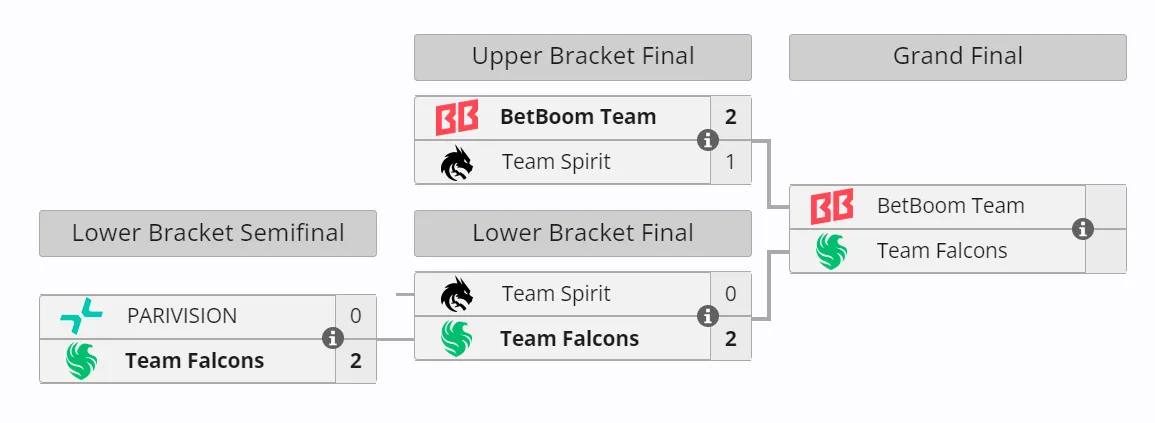The height and width of the screenshot is (423, 1155).
Task: Open Team Falcons in Lower Bracket Final
Action: [569, 339]
